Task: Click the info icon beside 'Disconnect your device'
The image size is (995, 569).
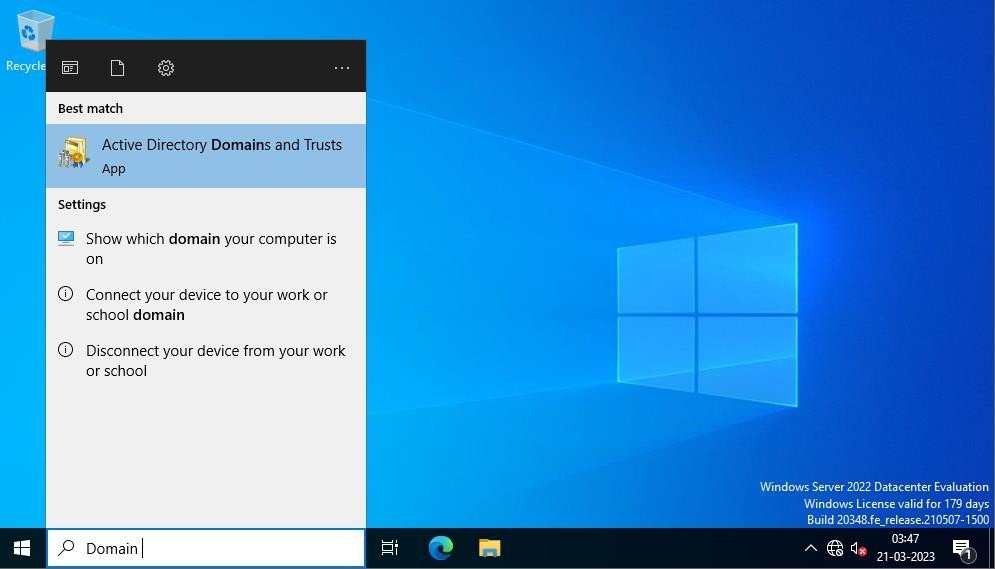Action: click(65, 350)
